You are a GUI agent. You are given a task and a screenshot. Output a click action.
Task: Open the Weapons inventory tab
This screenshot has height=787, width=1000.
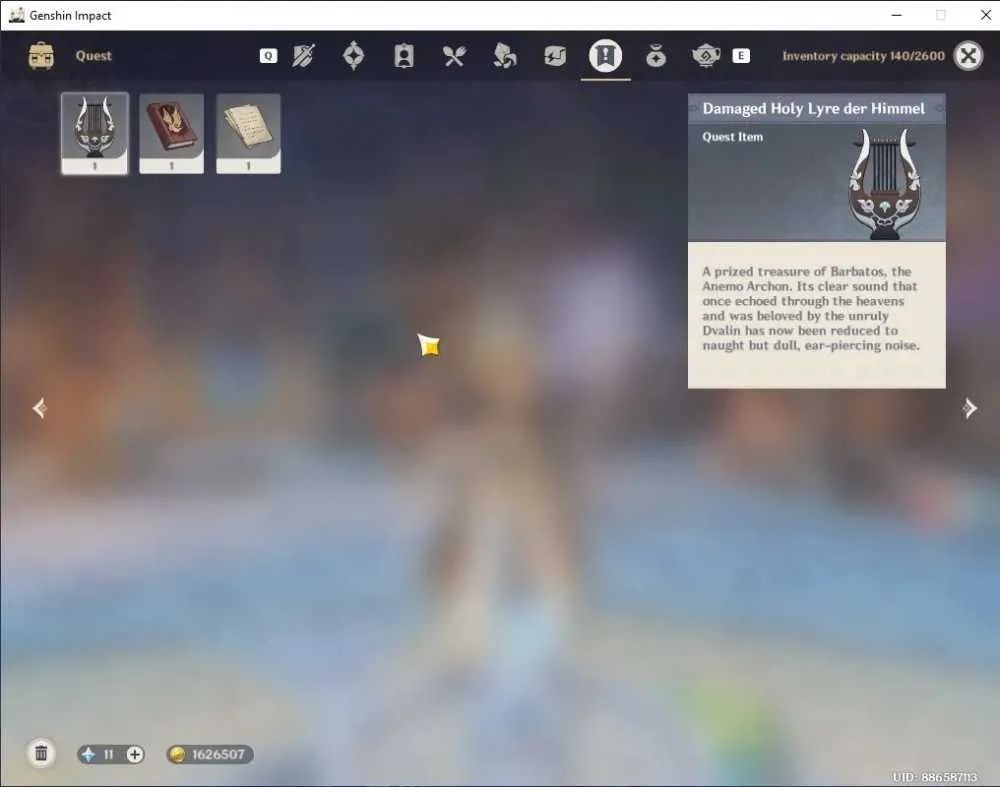(x=304, y=56)
